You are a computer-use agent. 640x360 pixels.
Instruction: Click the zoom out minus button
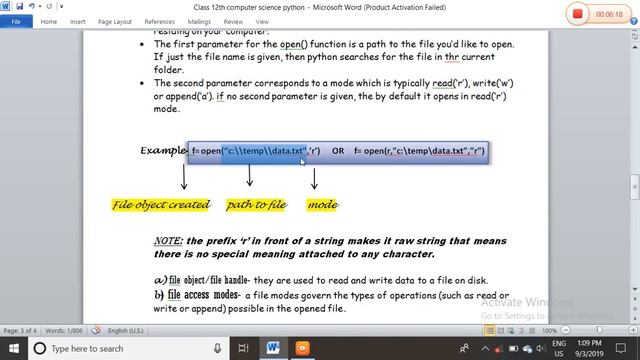[x=565, y=330]
